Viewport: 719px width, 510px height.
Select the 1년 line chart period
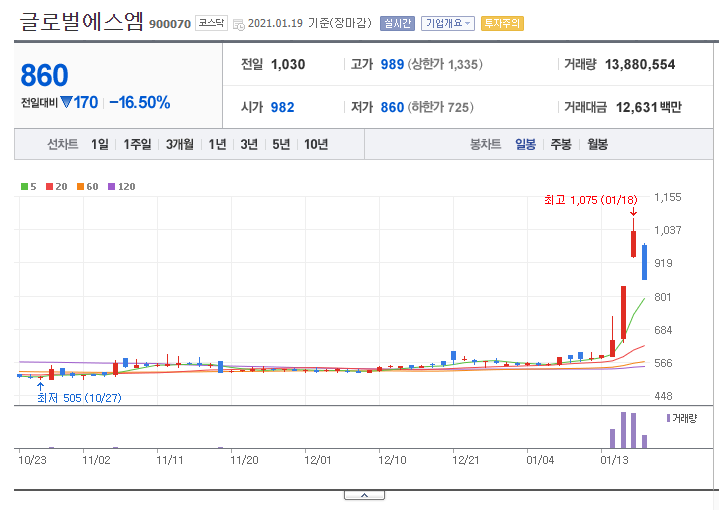click(217, 144)
